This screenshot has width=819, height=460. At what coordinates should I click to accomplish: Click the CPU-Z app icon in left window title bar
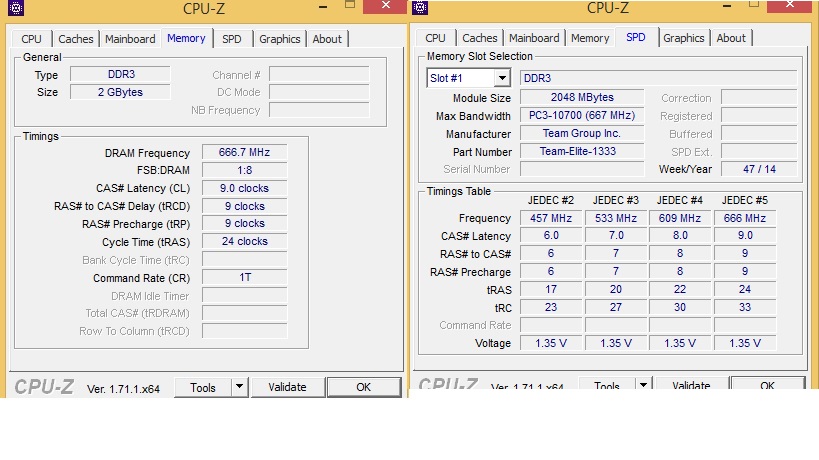pyautogui.click(x=16, y=7)
